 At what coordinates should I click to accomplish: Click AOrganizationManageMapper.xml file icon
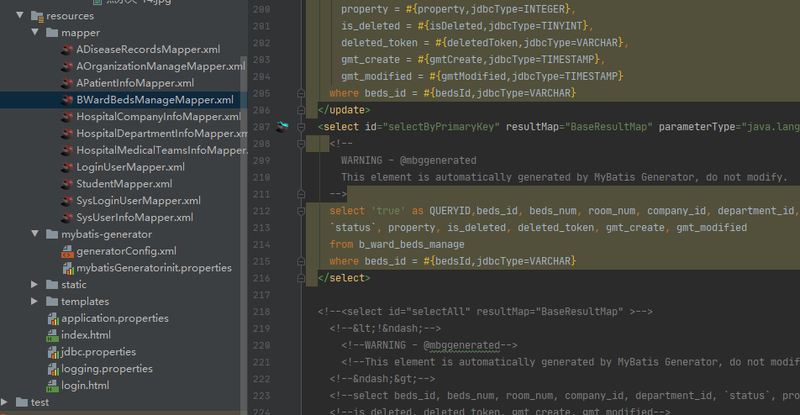point(67,66)
